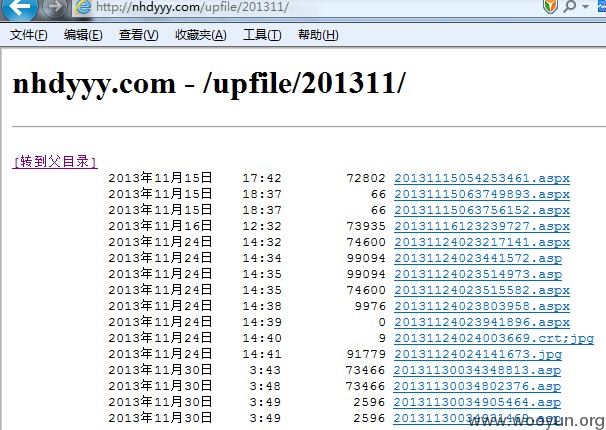606x430 pixels.
Task: Open file 20131124023515582.aspx
Action: click(482, 290)
